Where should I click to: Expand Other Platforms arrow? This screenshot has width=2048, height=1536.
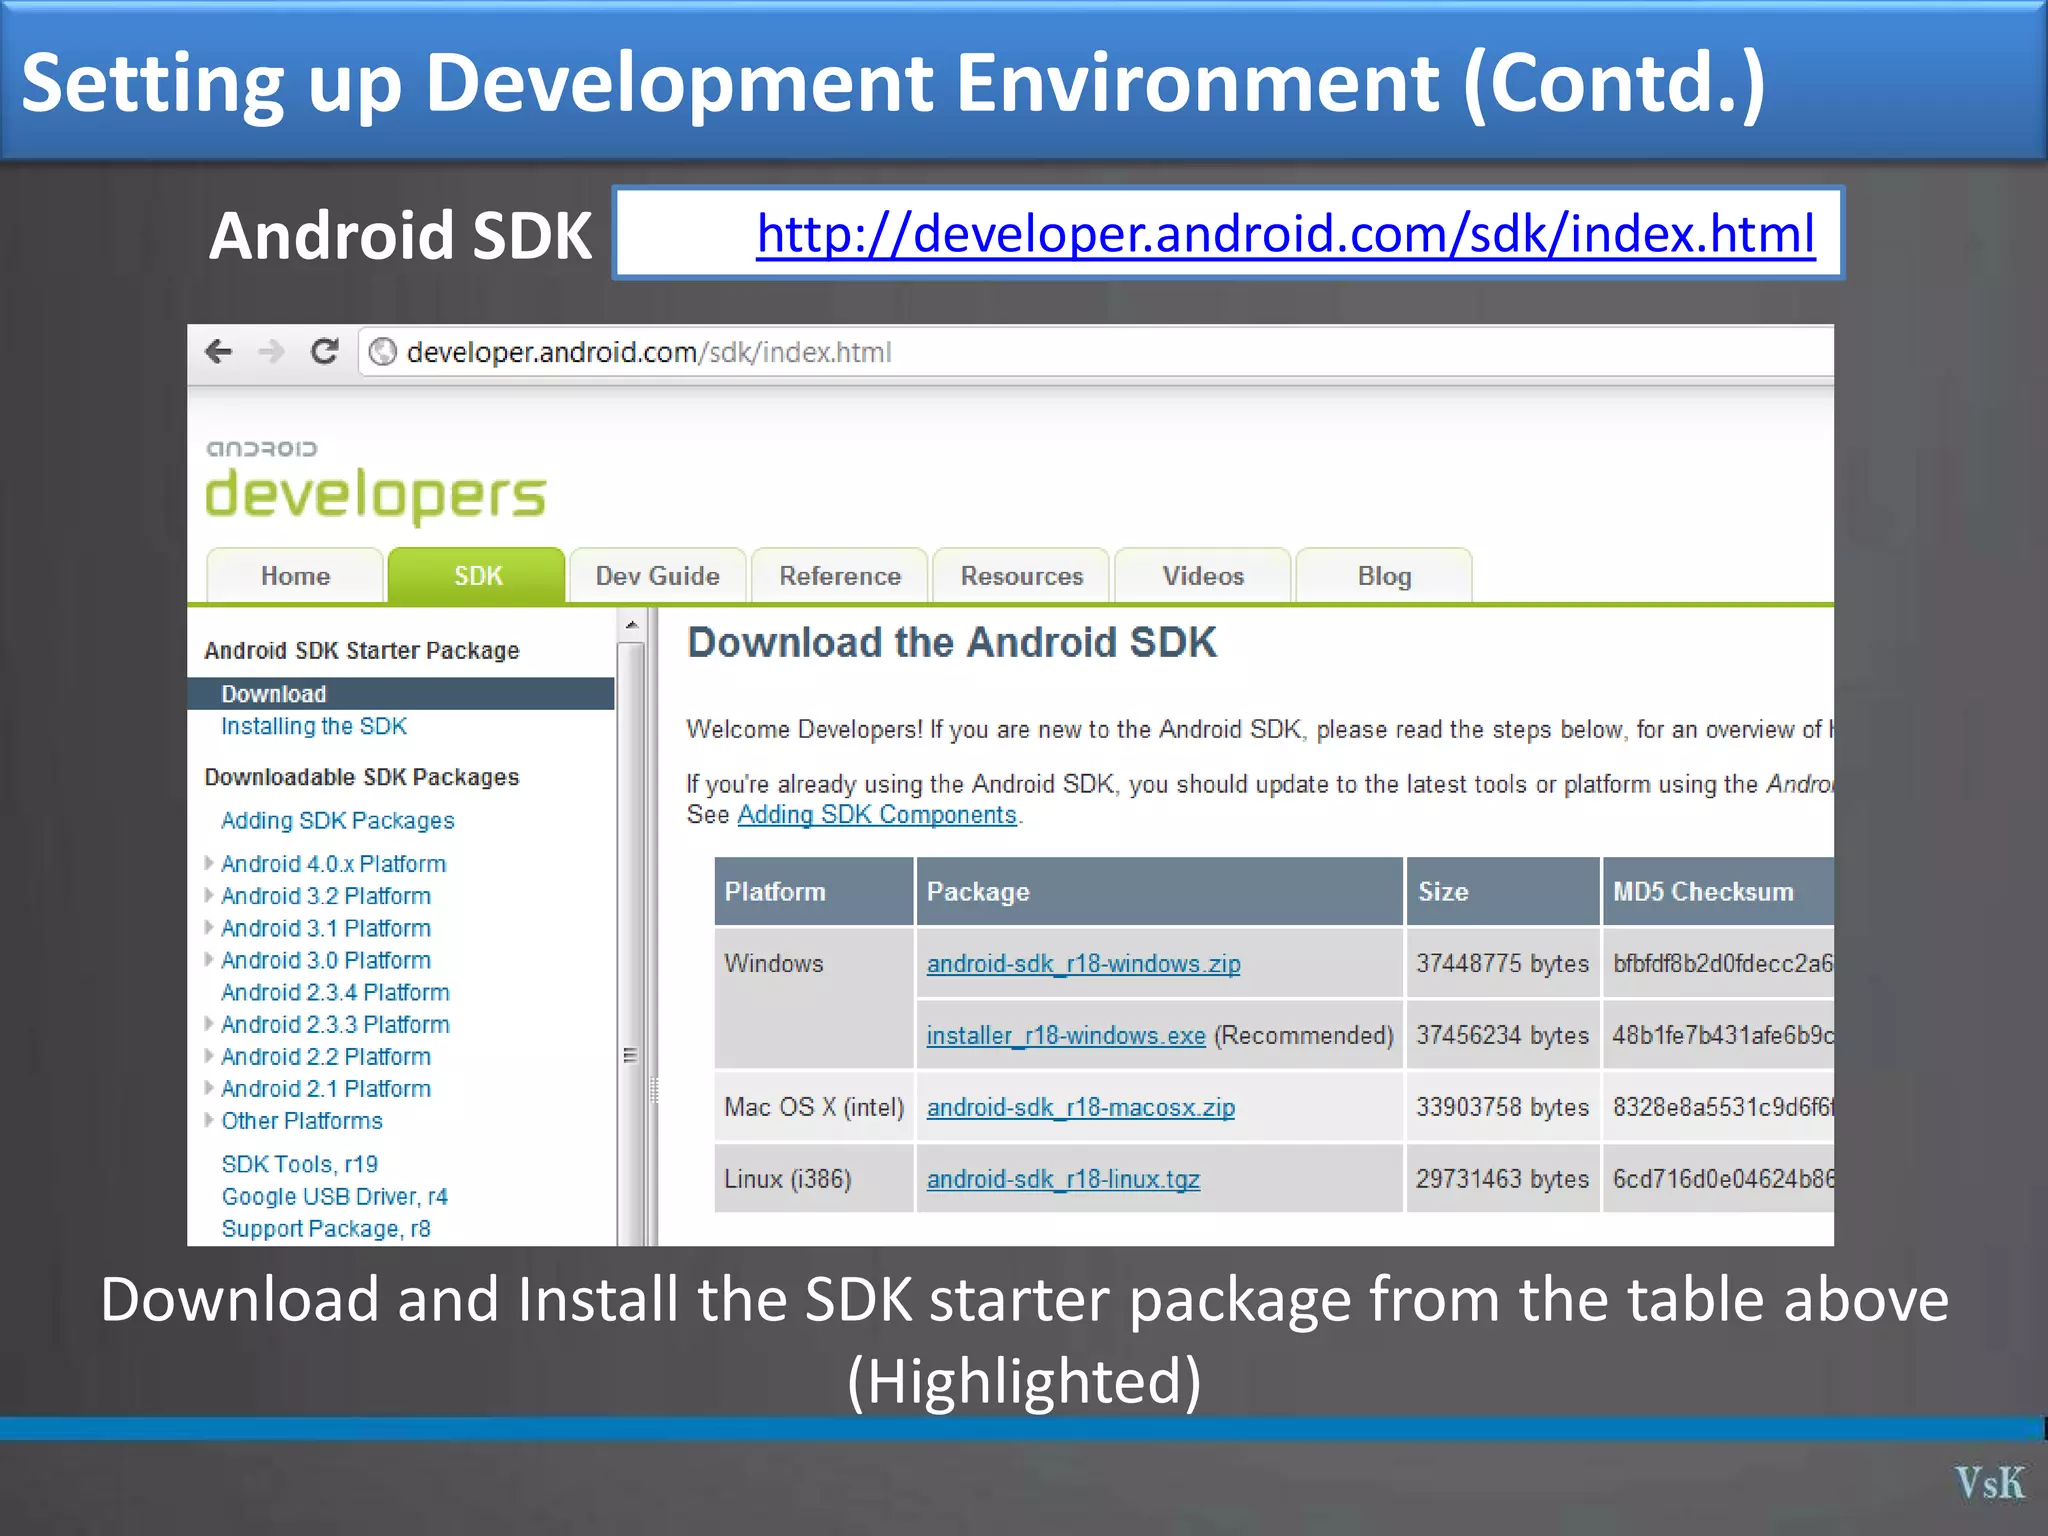coord(209,1119)
